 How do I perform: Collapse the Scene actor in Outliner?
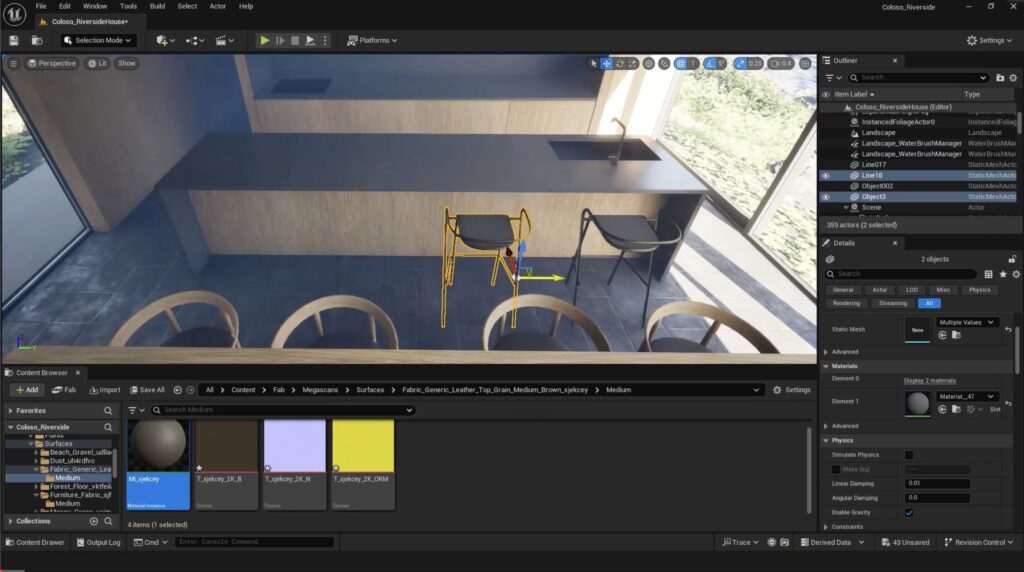[x=846, y=208]
